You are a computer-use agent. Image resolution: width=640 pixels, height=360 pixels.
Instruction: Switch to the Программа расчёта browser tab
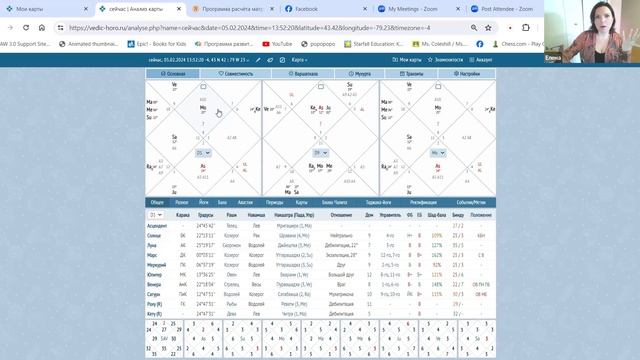233,9
